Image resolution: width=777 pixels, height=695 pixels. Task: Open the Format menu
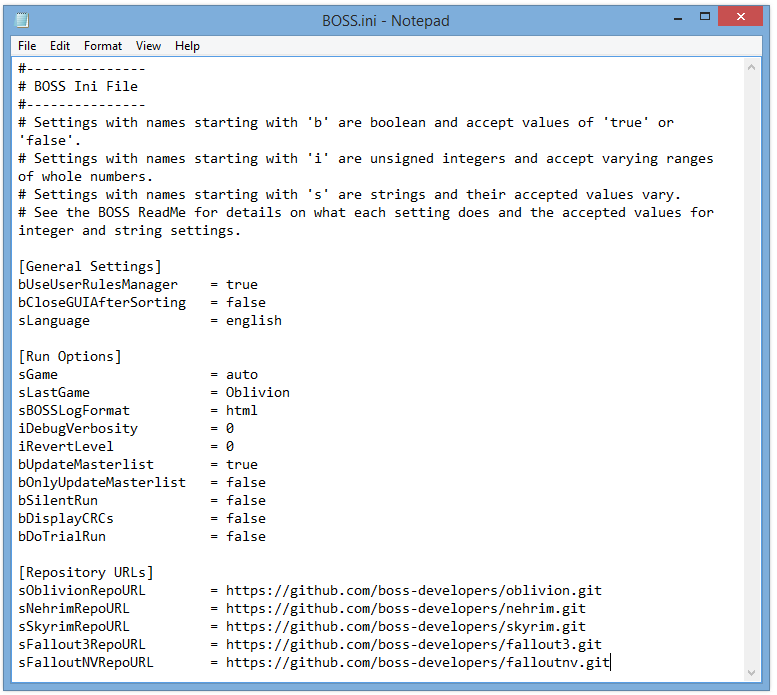(x=103, y=46)
